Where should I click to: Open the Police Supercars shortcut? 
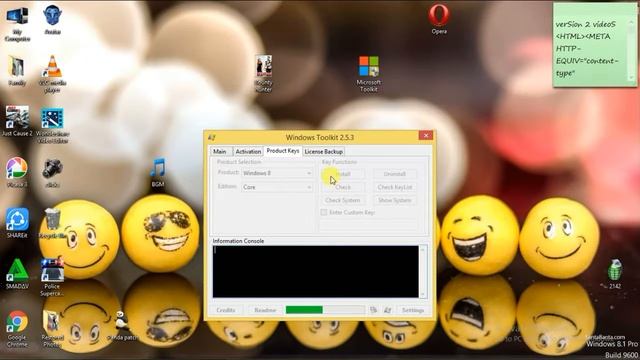tap(52, 277)
